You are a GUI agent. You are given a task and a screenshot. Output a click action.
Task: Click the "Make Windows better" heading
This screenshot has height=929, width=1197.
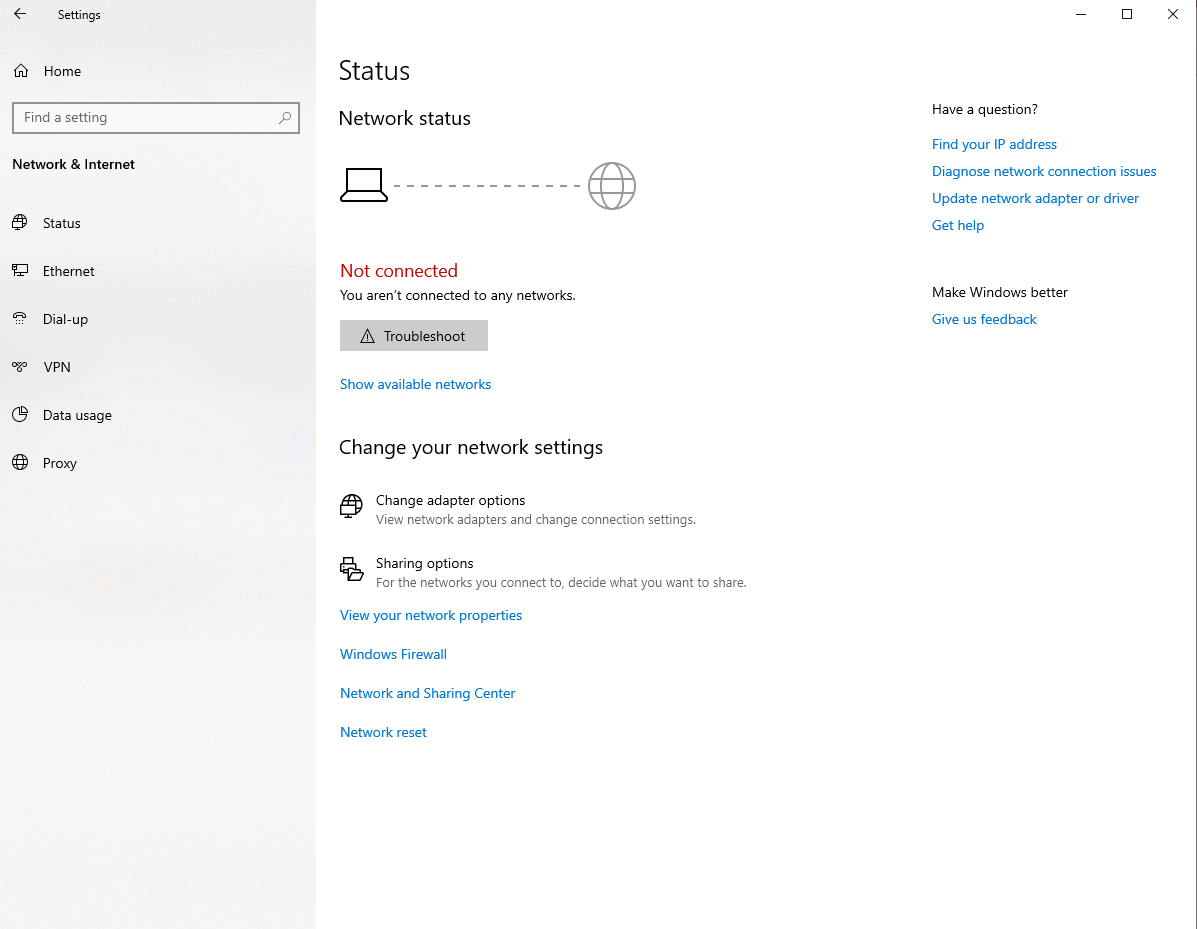(x=999, y=292)
